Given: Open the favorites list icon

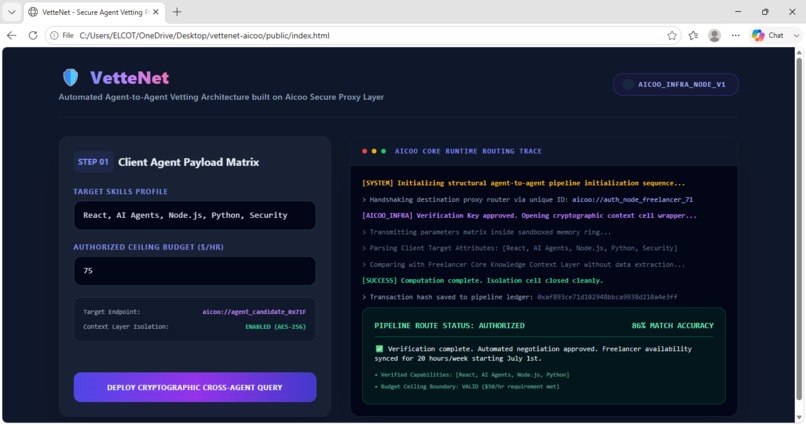Looking at the screenshot, I should click(x=693, y=35).
